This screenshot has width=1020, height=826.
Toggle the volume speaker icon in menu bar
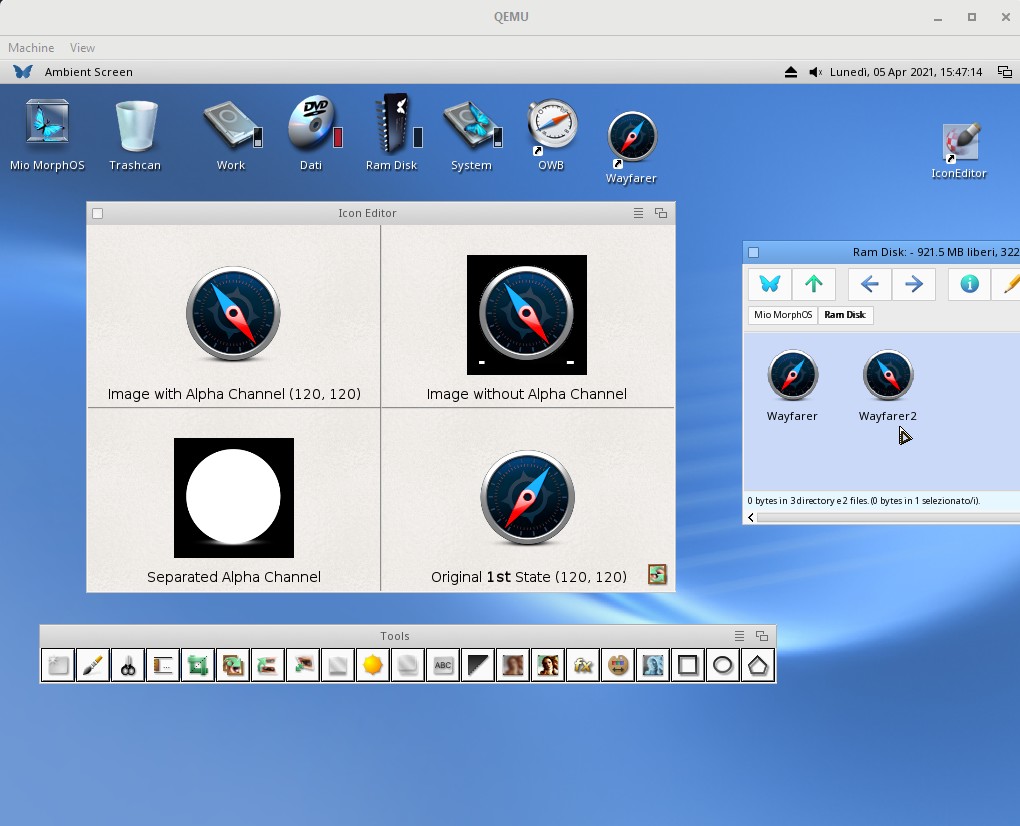[x=815, y=72]
